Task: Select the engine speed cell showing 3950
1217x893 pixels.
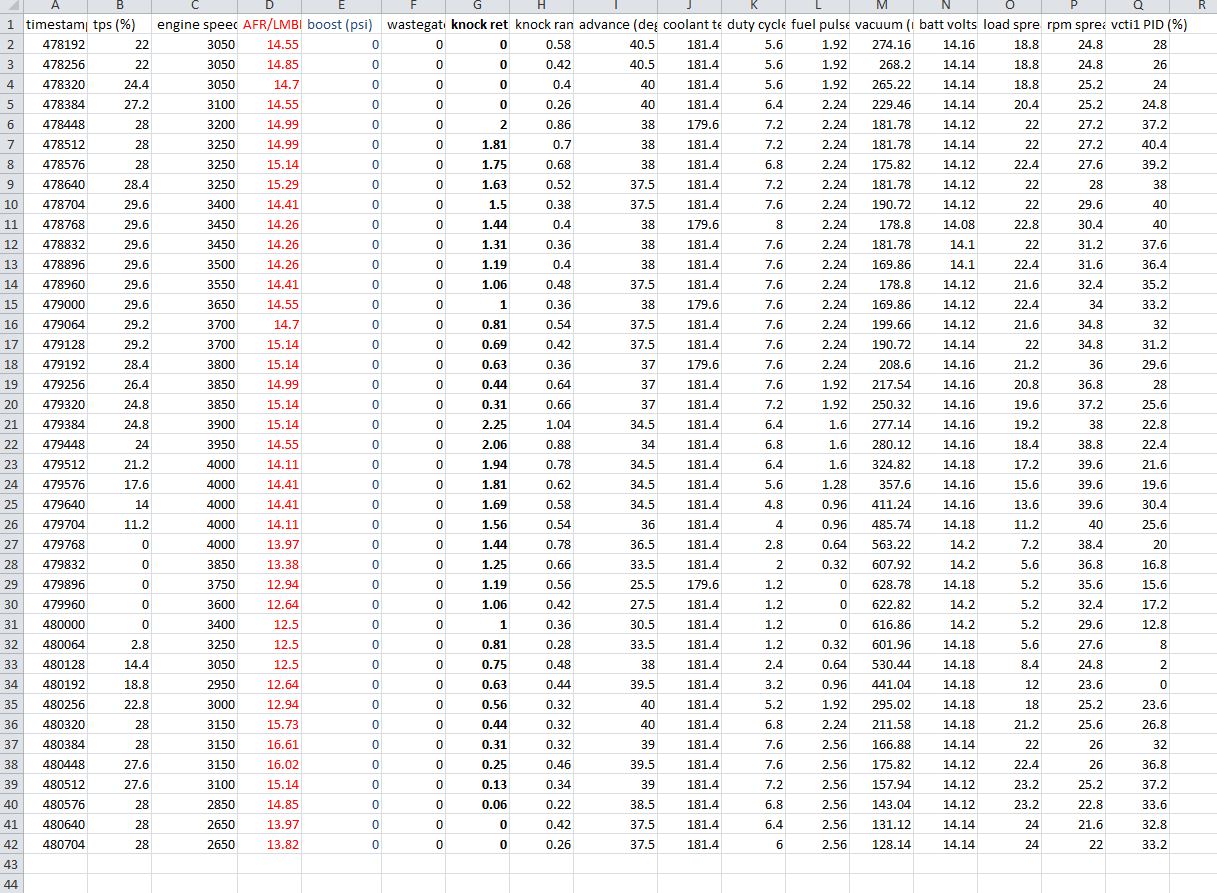Action: coord(195,444)
